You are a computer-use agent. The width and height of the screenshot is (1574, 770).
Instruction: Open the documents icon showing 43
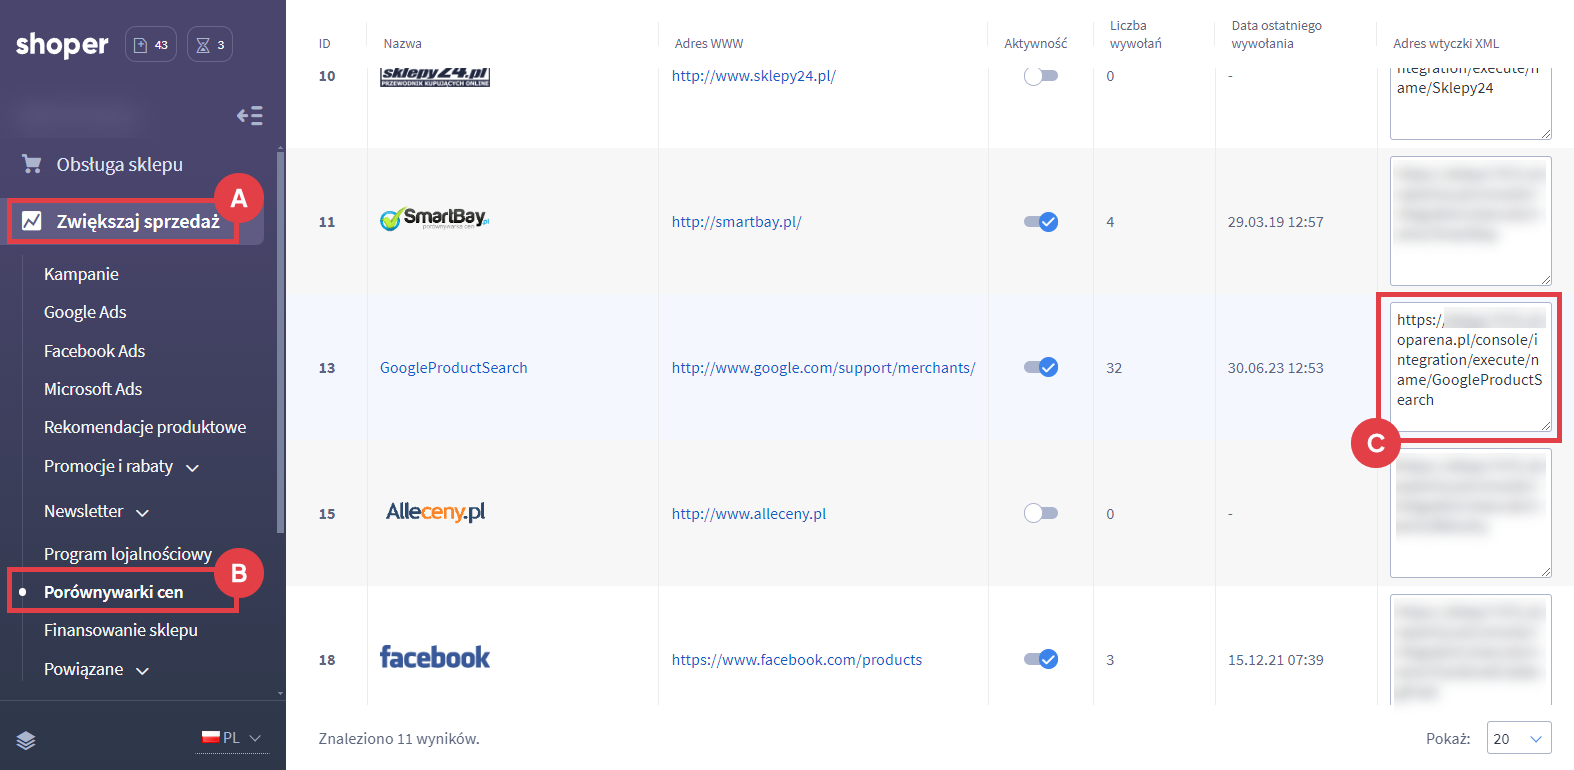point(150,44)
